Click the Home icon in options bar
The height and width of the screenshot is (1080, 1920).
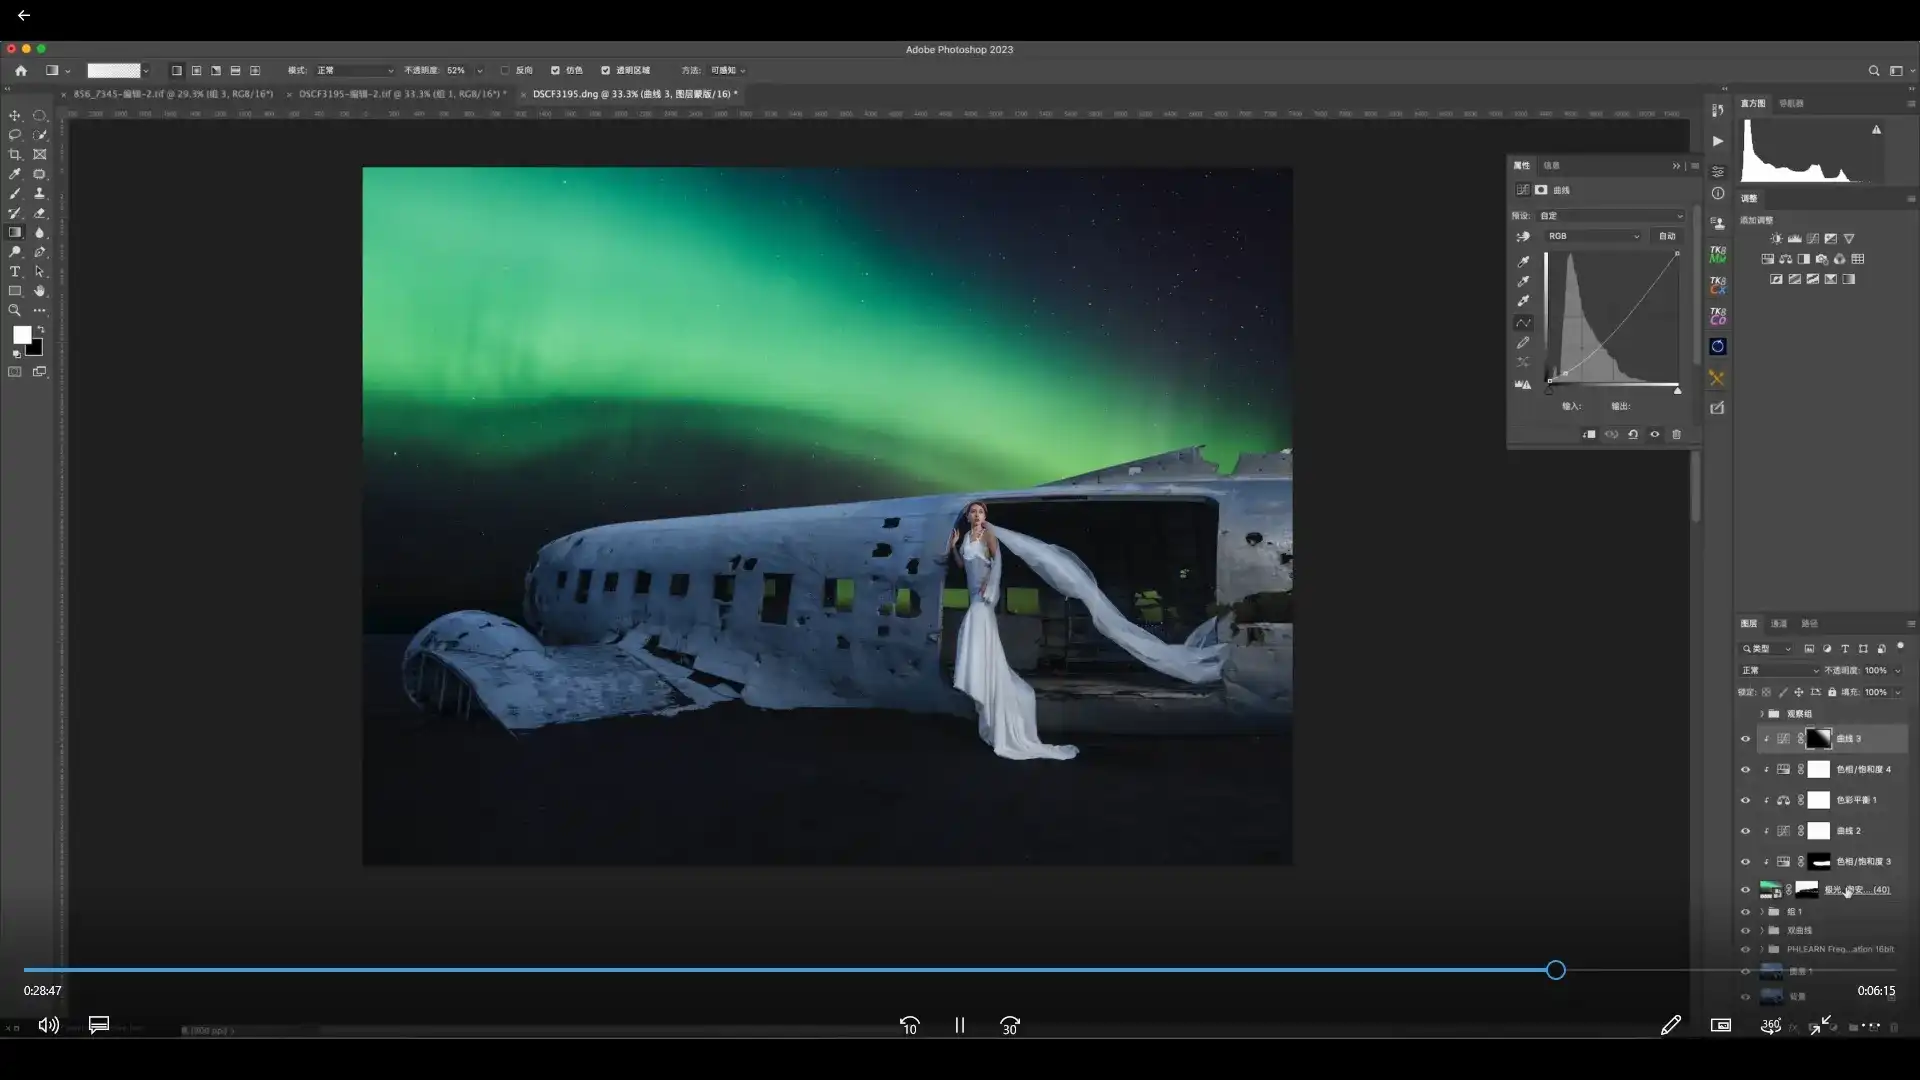[x=21, y=71]
